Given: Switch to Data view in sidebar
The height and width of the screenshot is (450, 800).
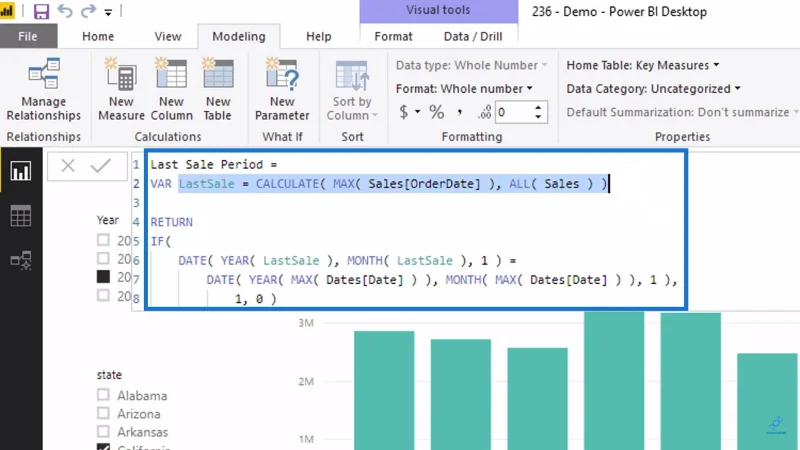Looking at the screenshot, I should (20, 216).
